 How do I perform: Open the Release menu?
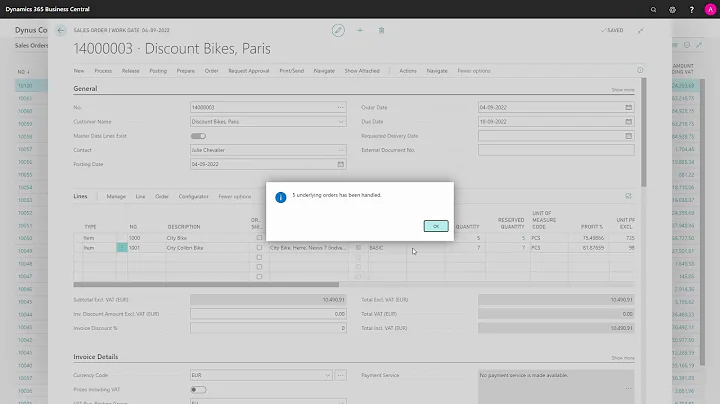point(130,71)
